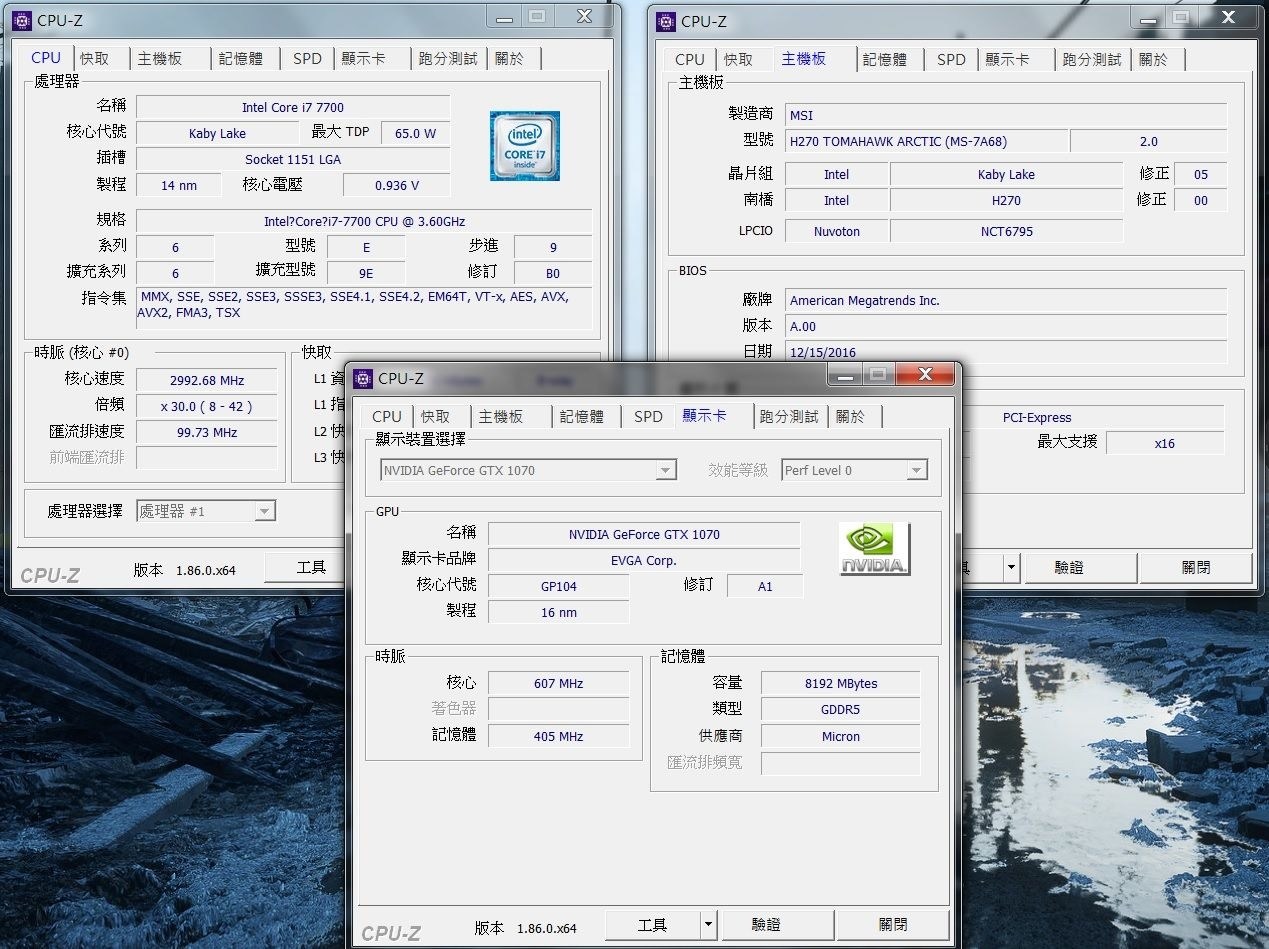Click the memory vendor value Micron
The height and width of the screenshot is (949, 1269).
pos(841,736)
